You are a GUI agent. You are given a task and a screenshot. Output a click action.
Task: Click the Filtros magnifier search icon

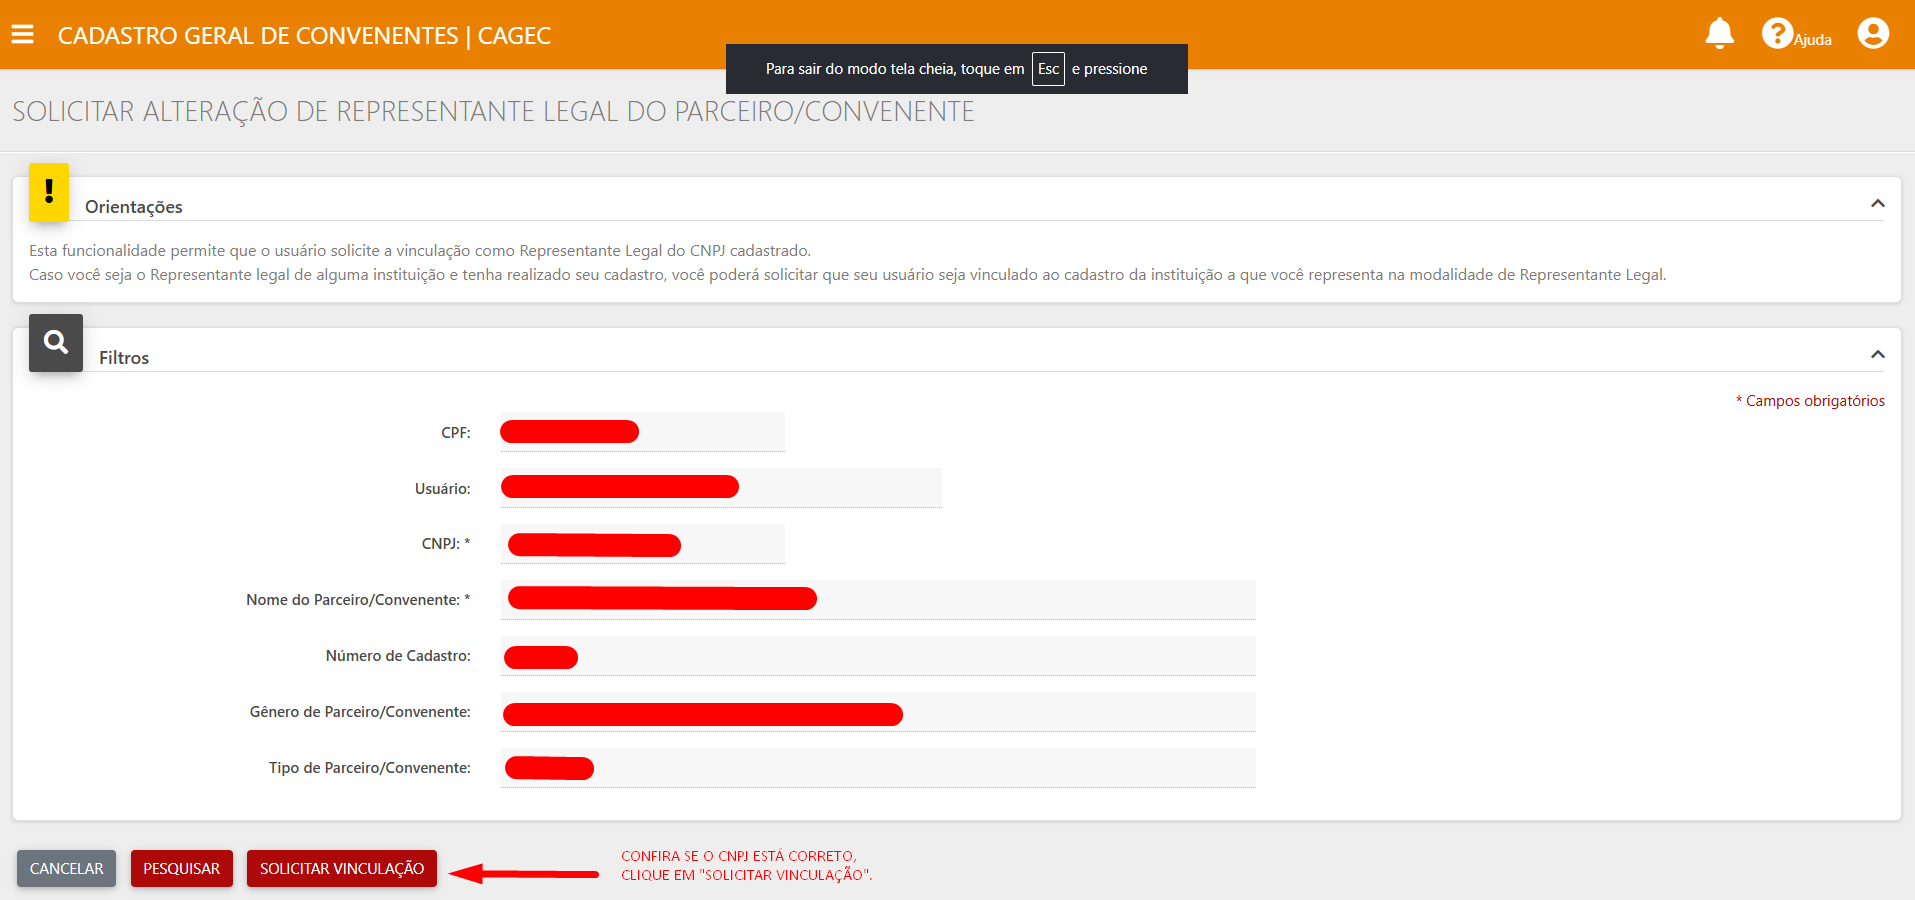click(56, 343)
